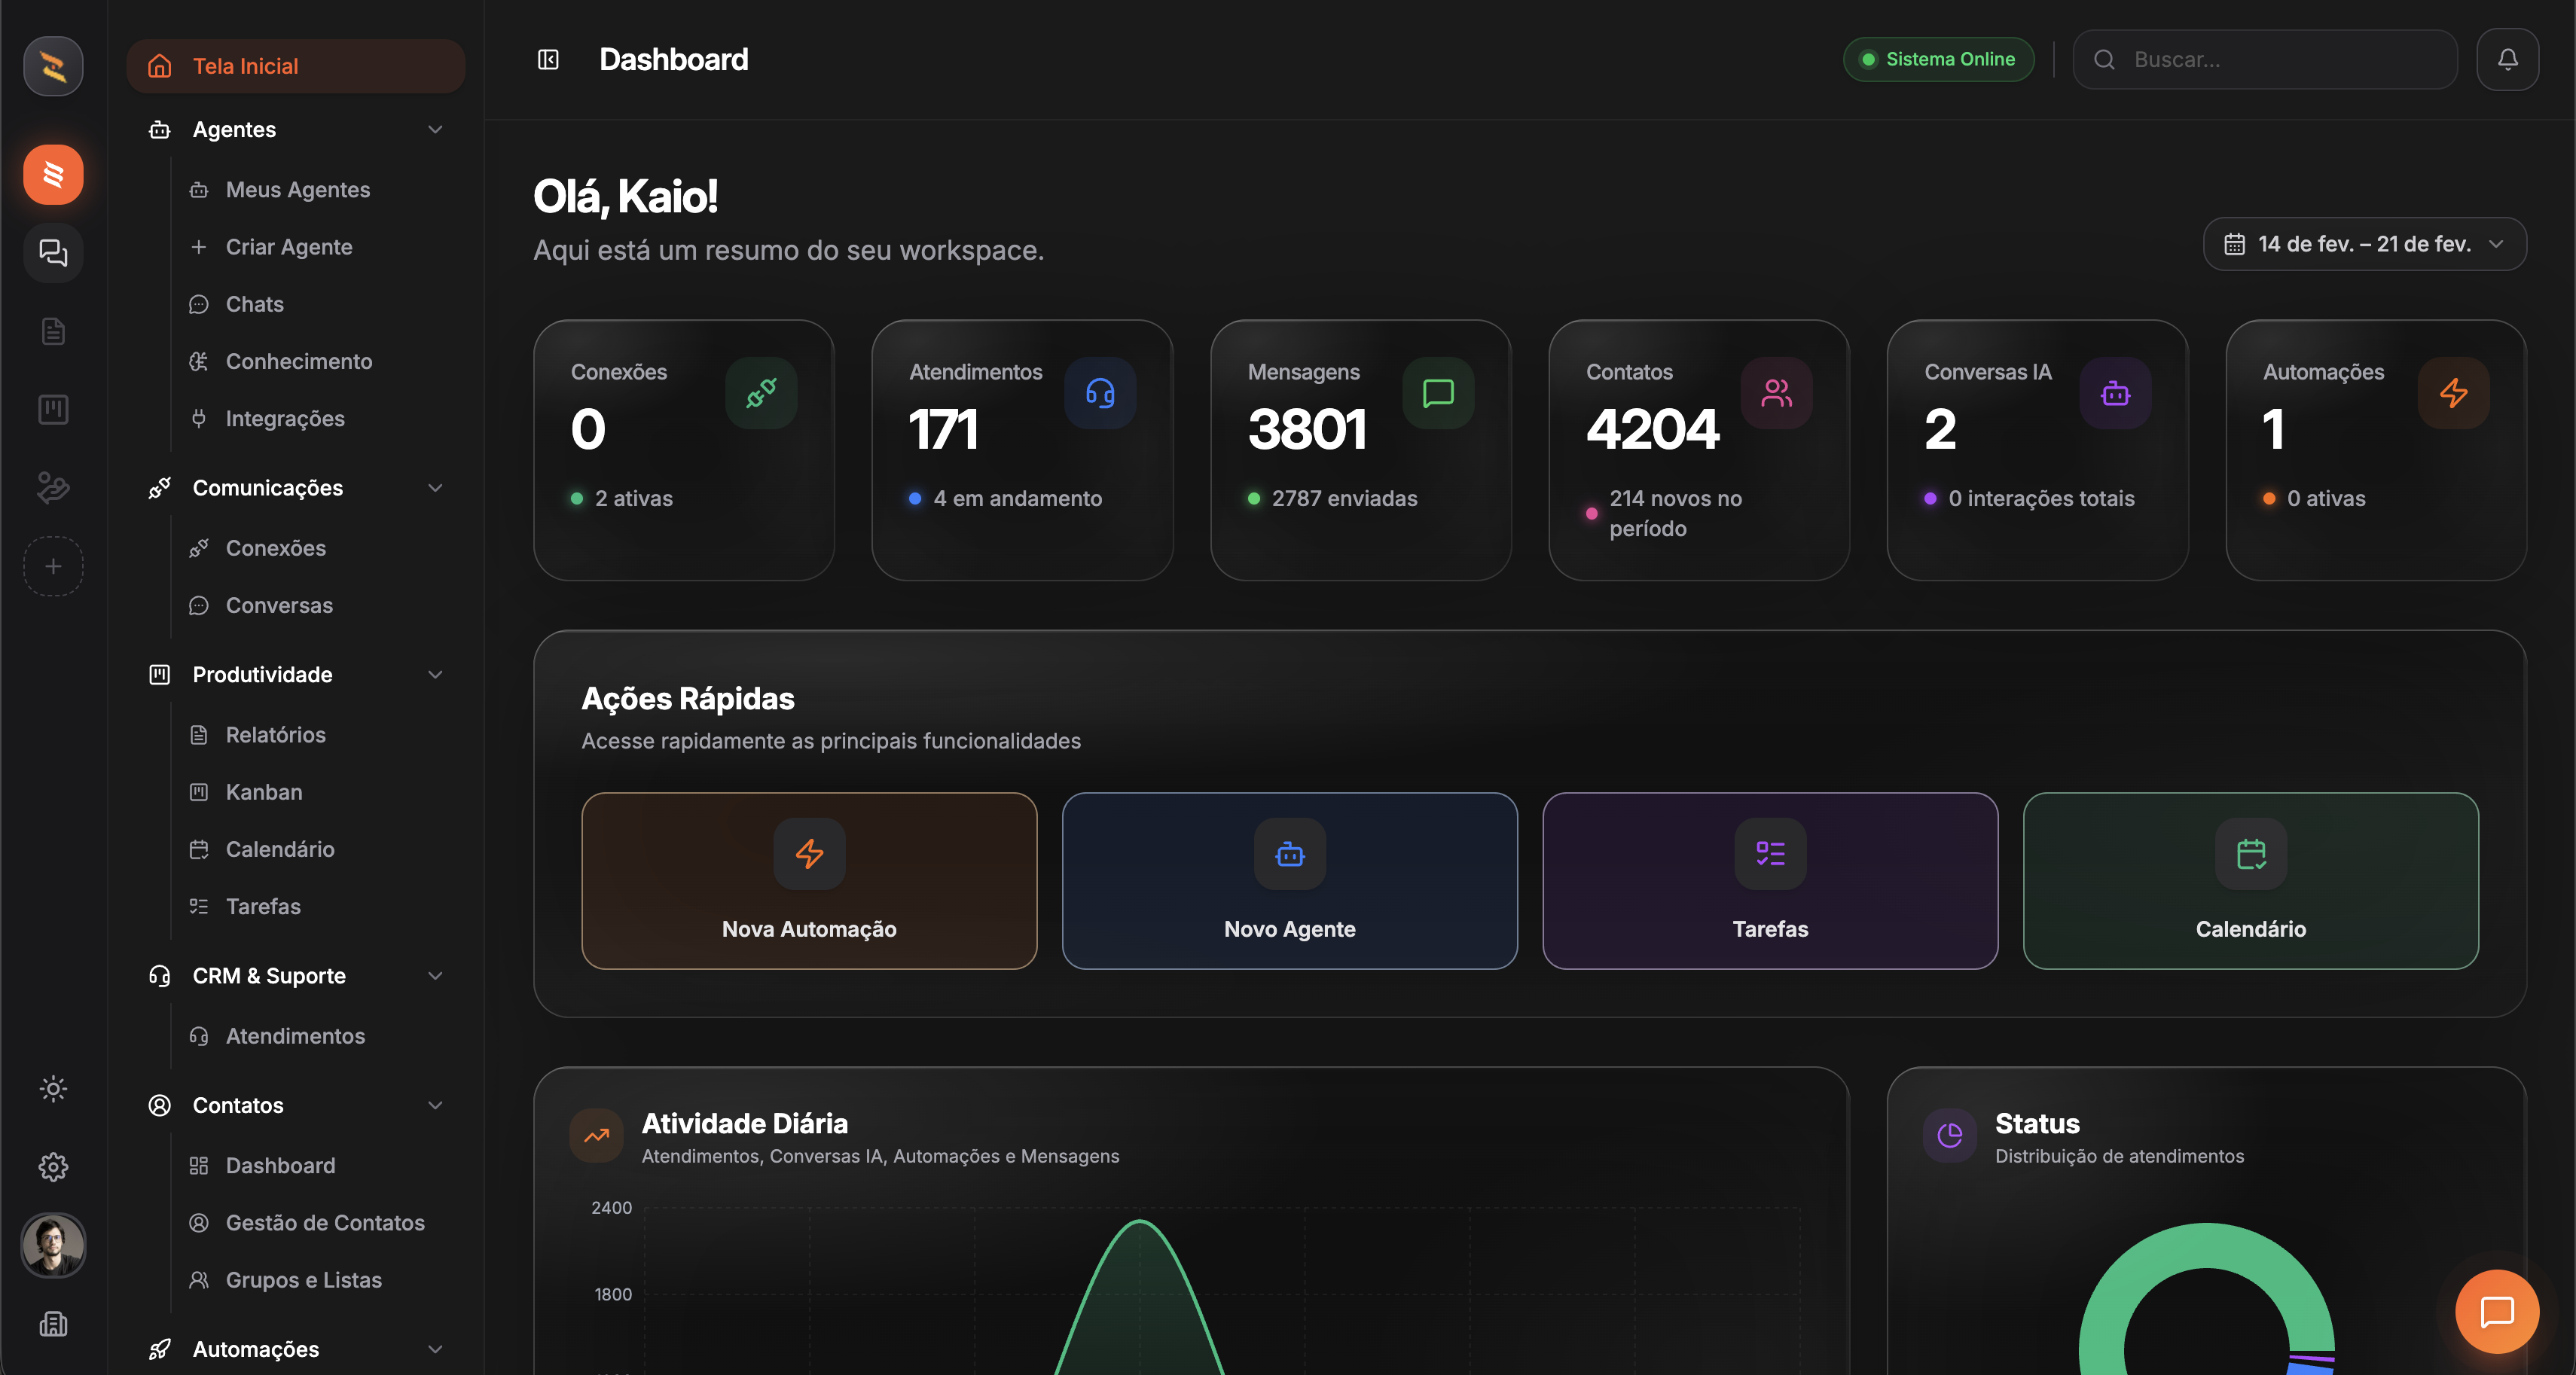
Task: Open the date range dropdown
Action: (2364, 244)
